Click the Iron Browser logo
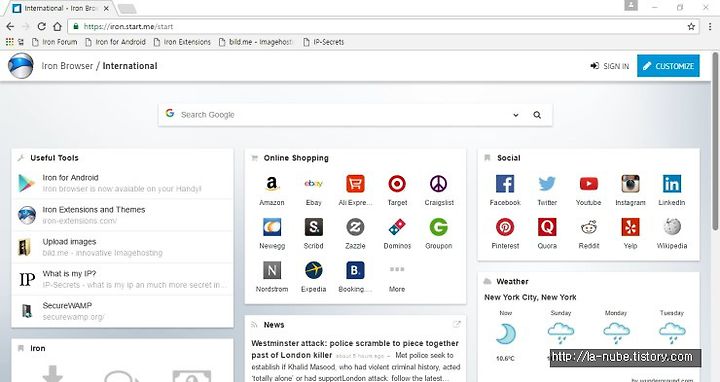The image size is (720, 382). [x=21, y=66]
